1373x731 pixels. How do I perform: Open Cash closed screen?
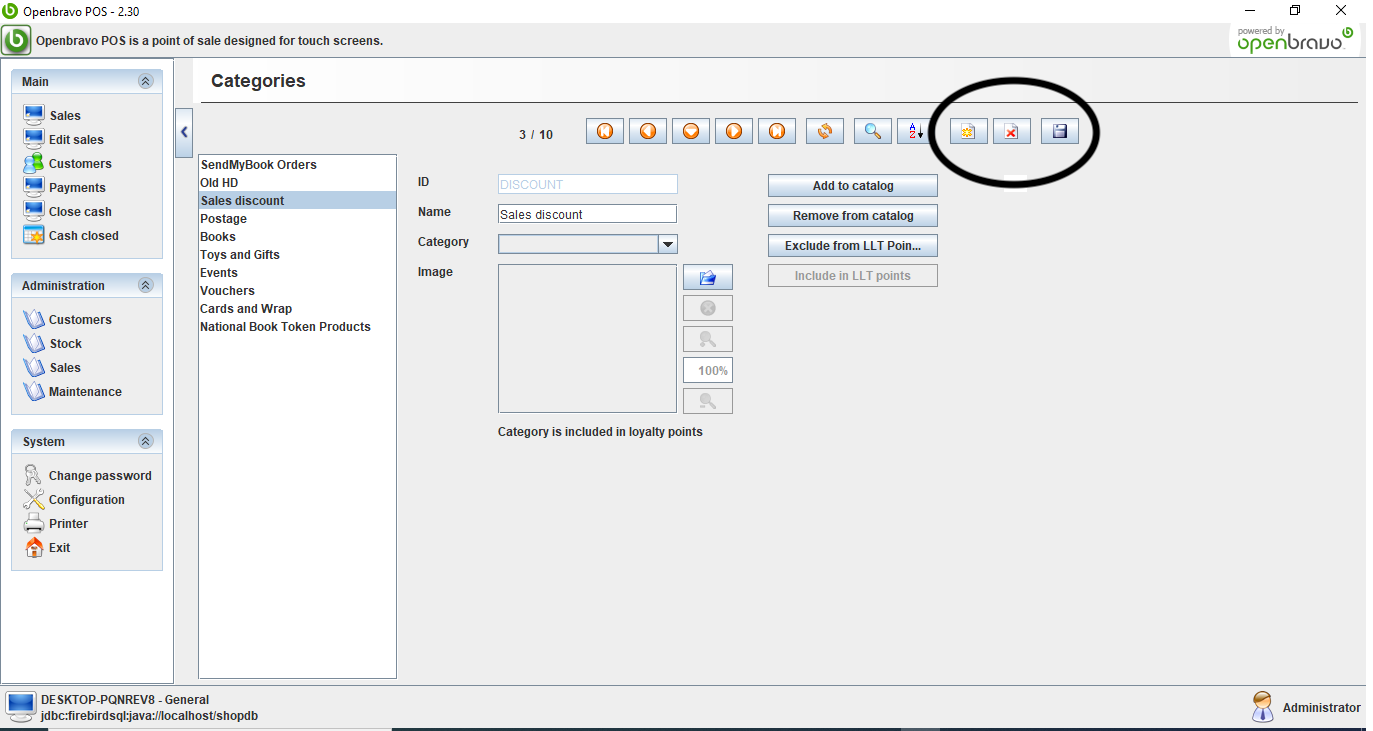click(71, 235)
